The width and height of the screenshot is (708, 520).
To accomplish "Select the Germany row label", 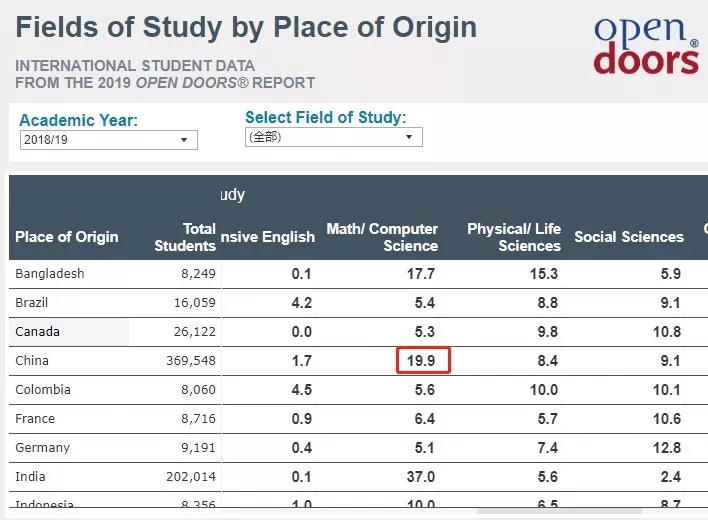I will coord(42,448).
